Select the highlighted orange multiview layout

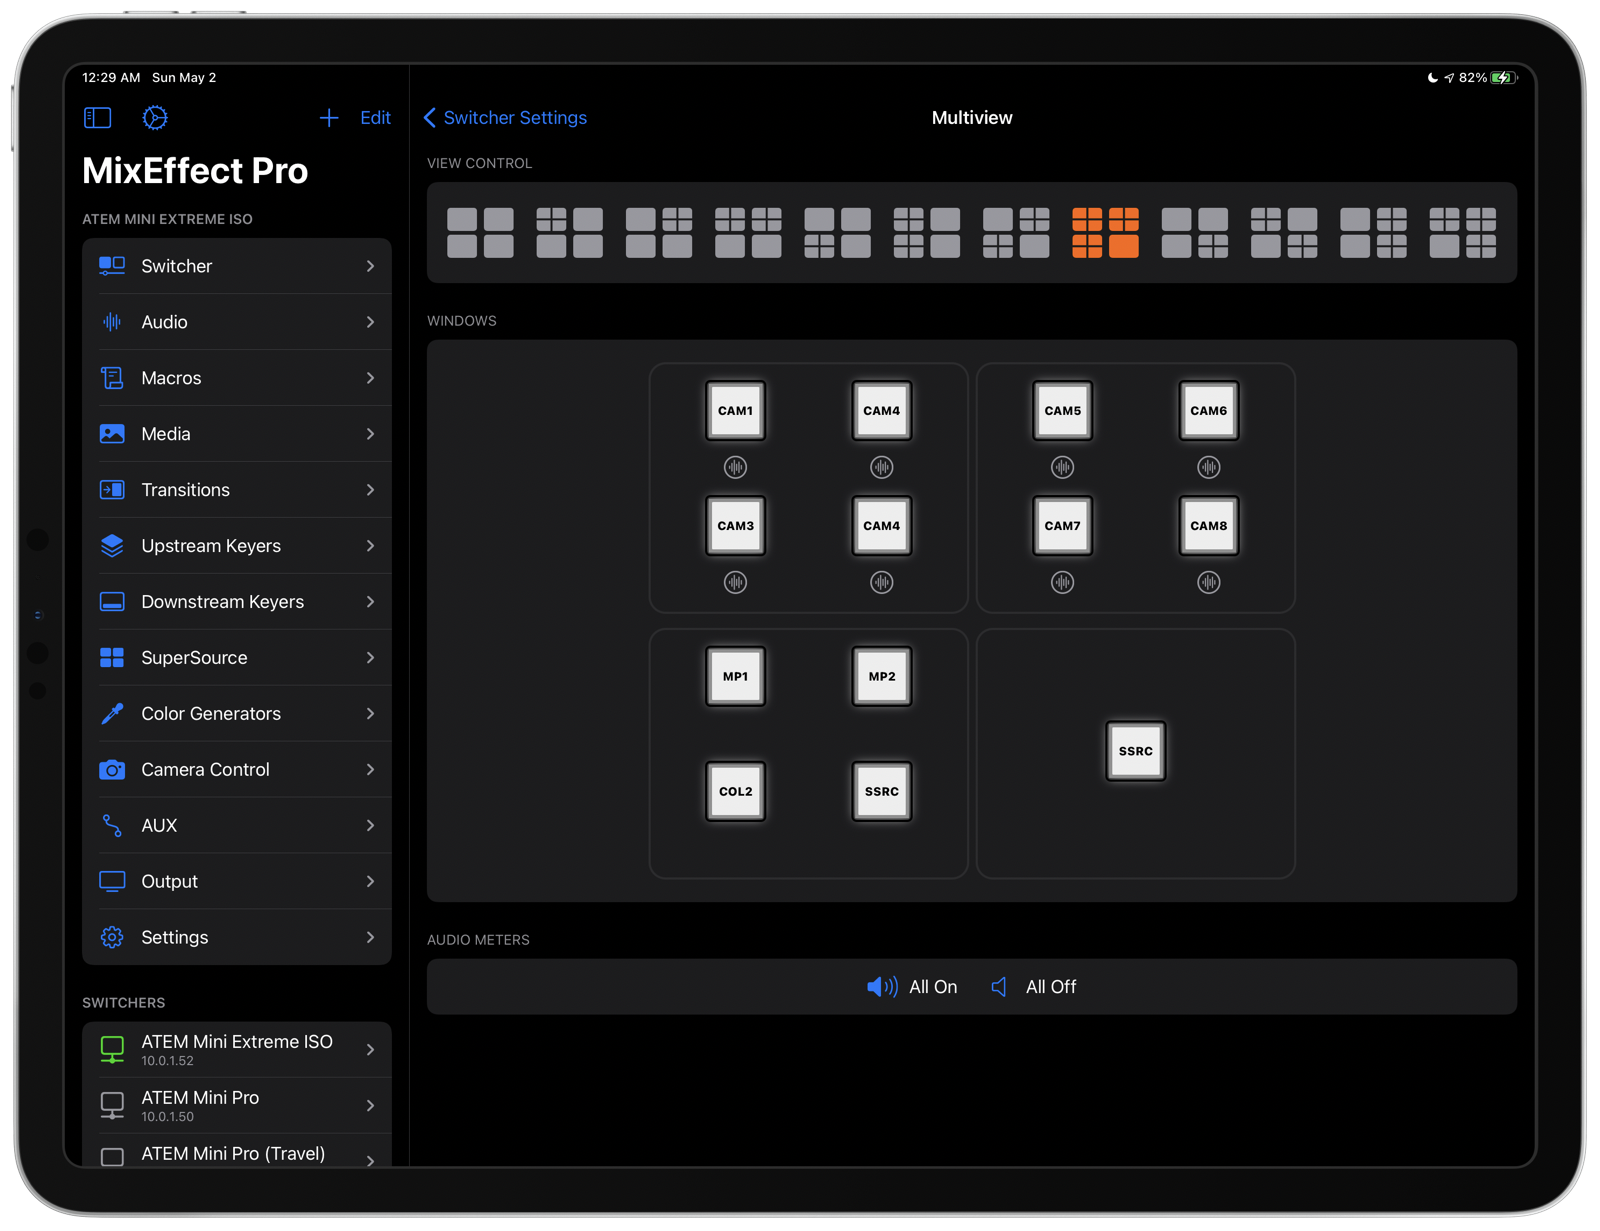[x=1105, y=233]
